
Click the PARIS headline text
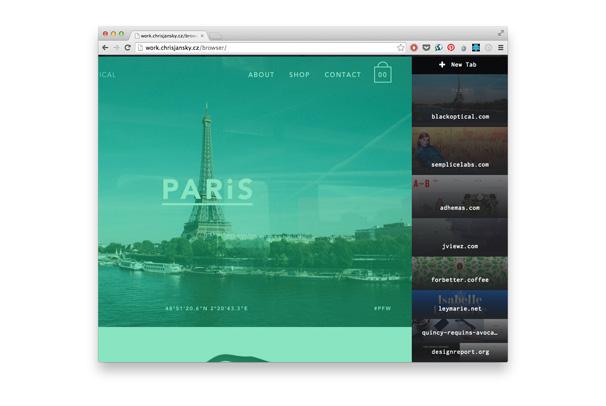208,189
